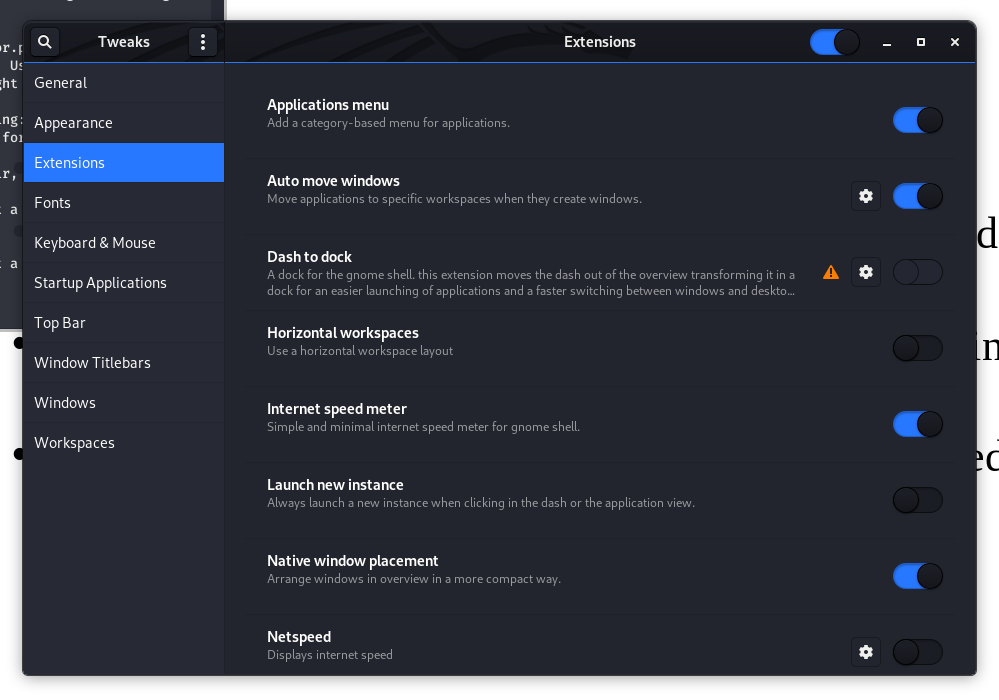Toggle Internet speed meter off

(917, 424)
